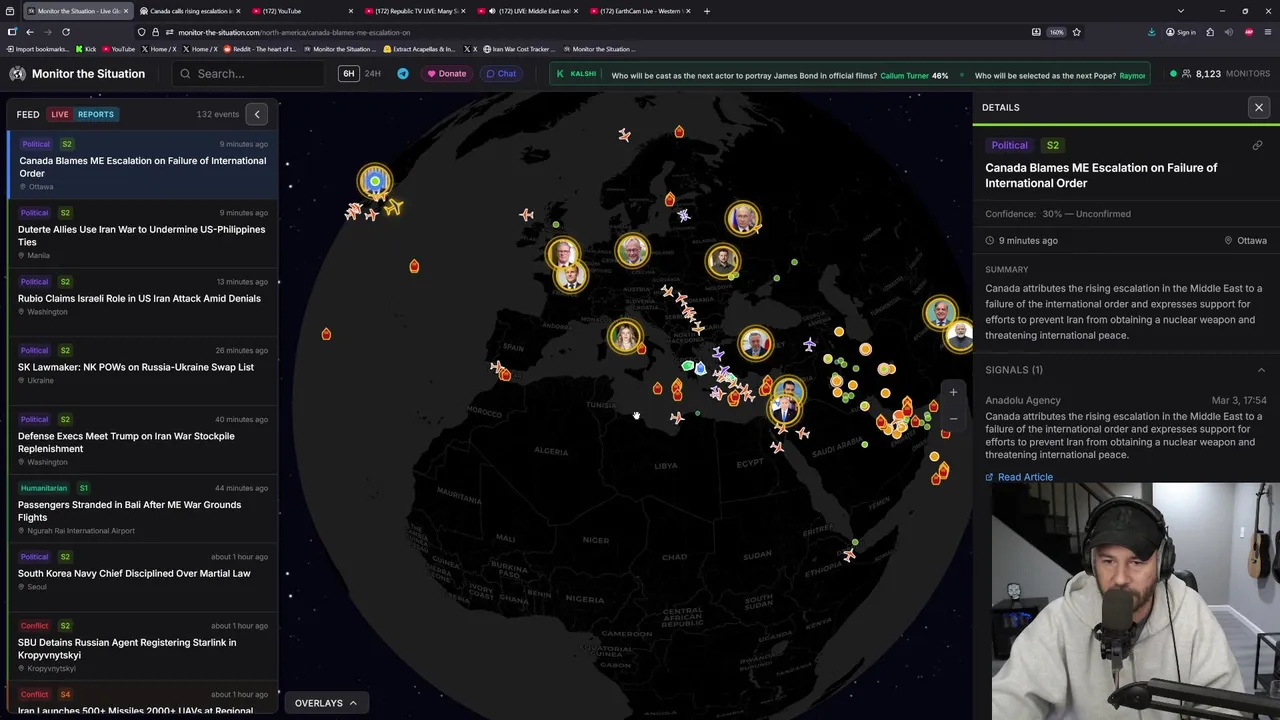Viewport: 1280px width, 720px height.
Task: Reload the page in browser toolbar
Action: tap(66, 32)
